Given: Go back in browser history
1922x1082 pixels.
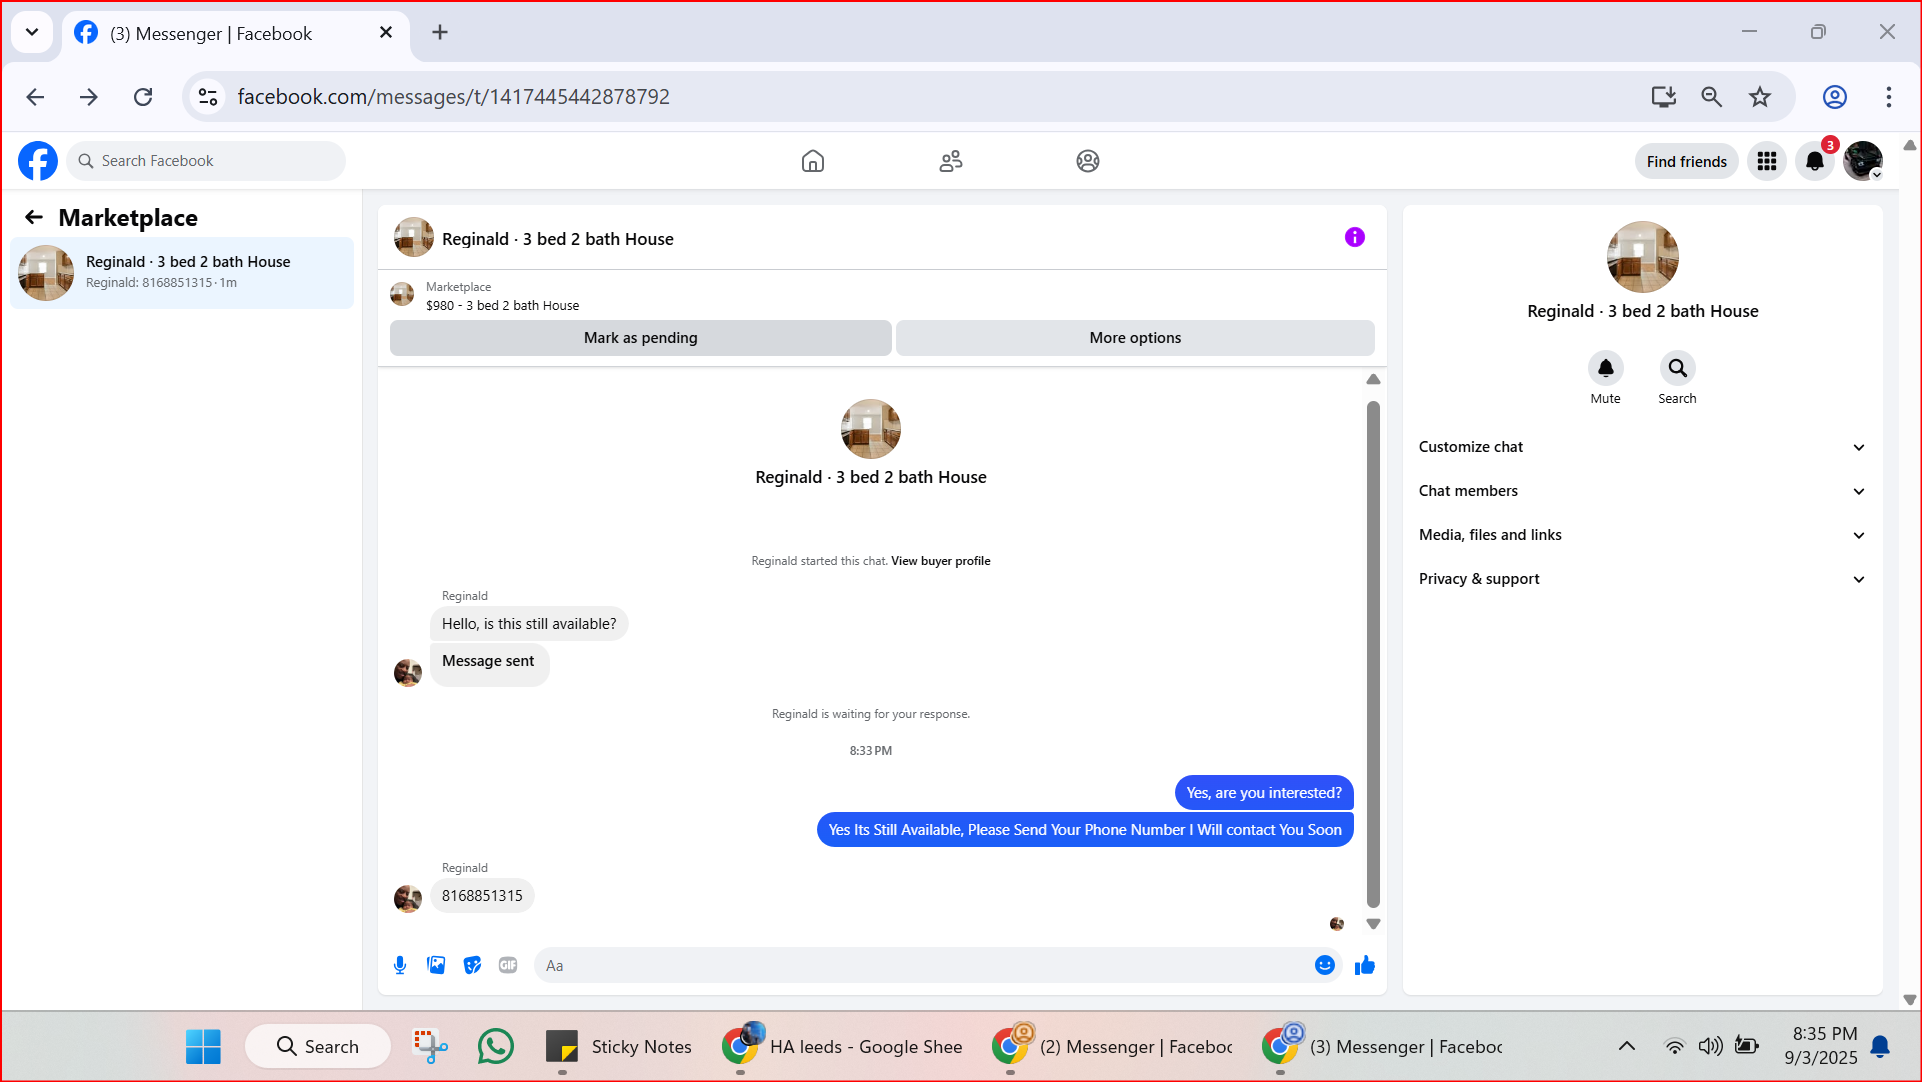Looking at the screenshot, I should point(35,97).
